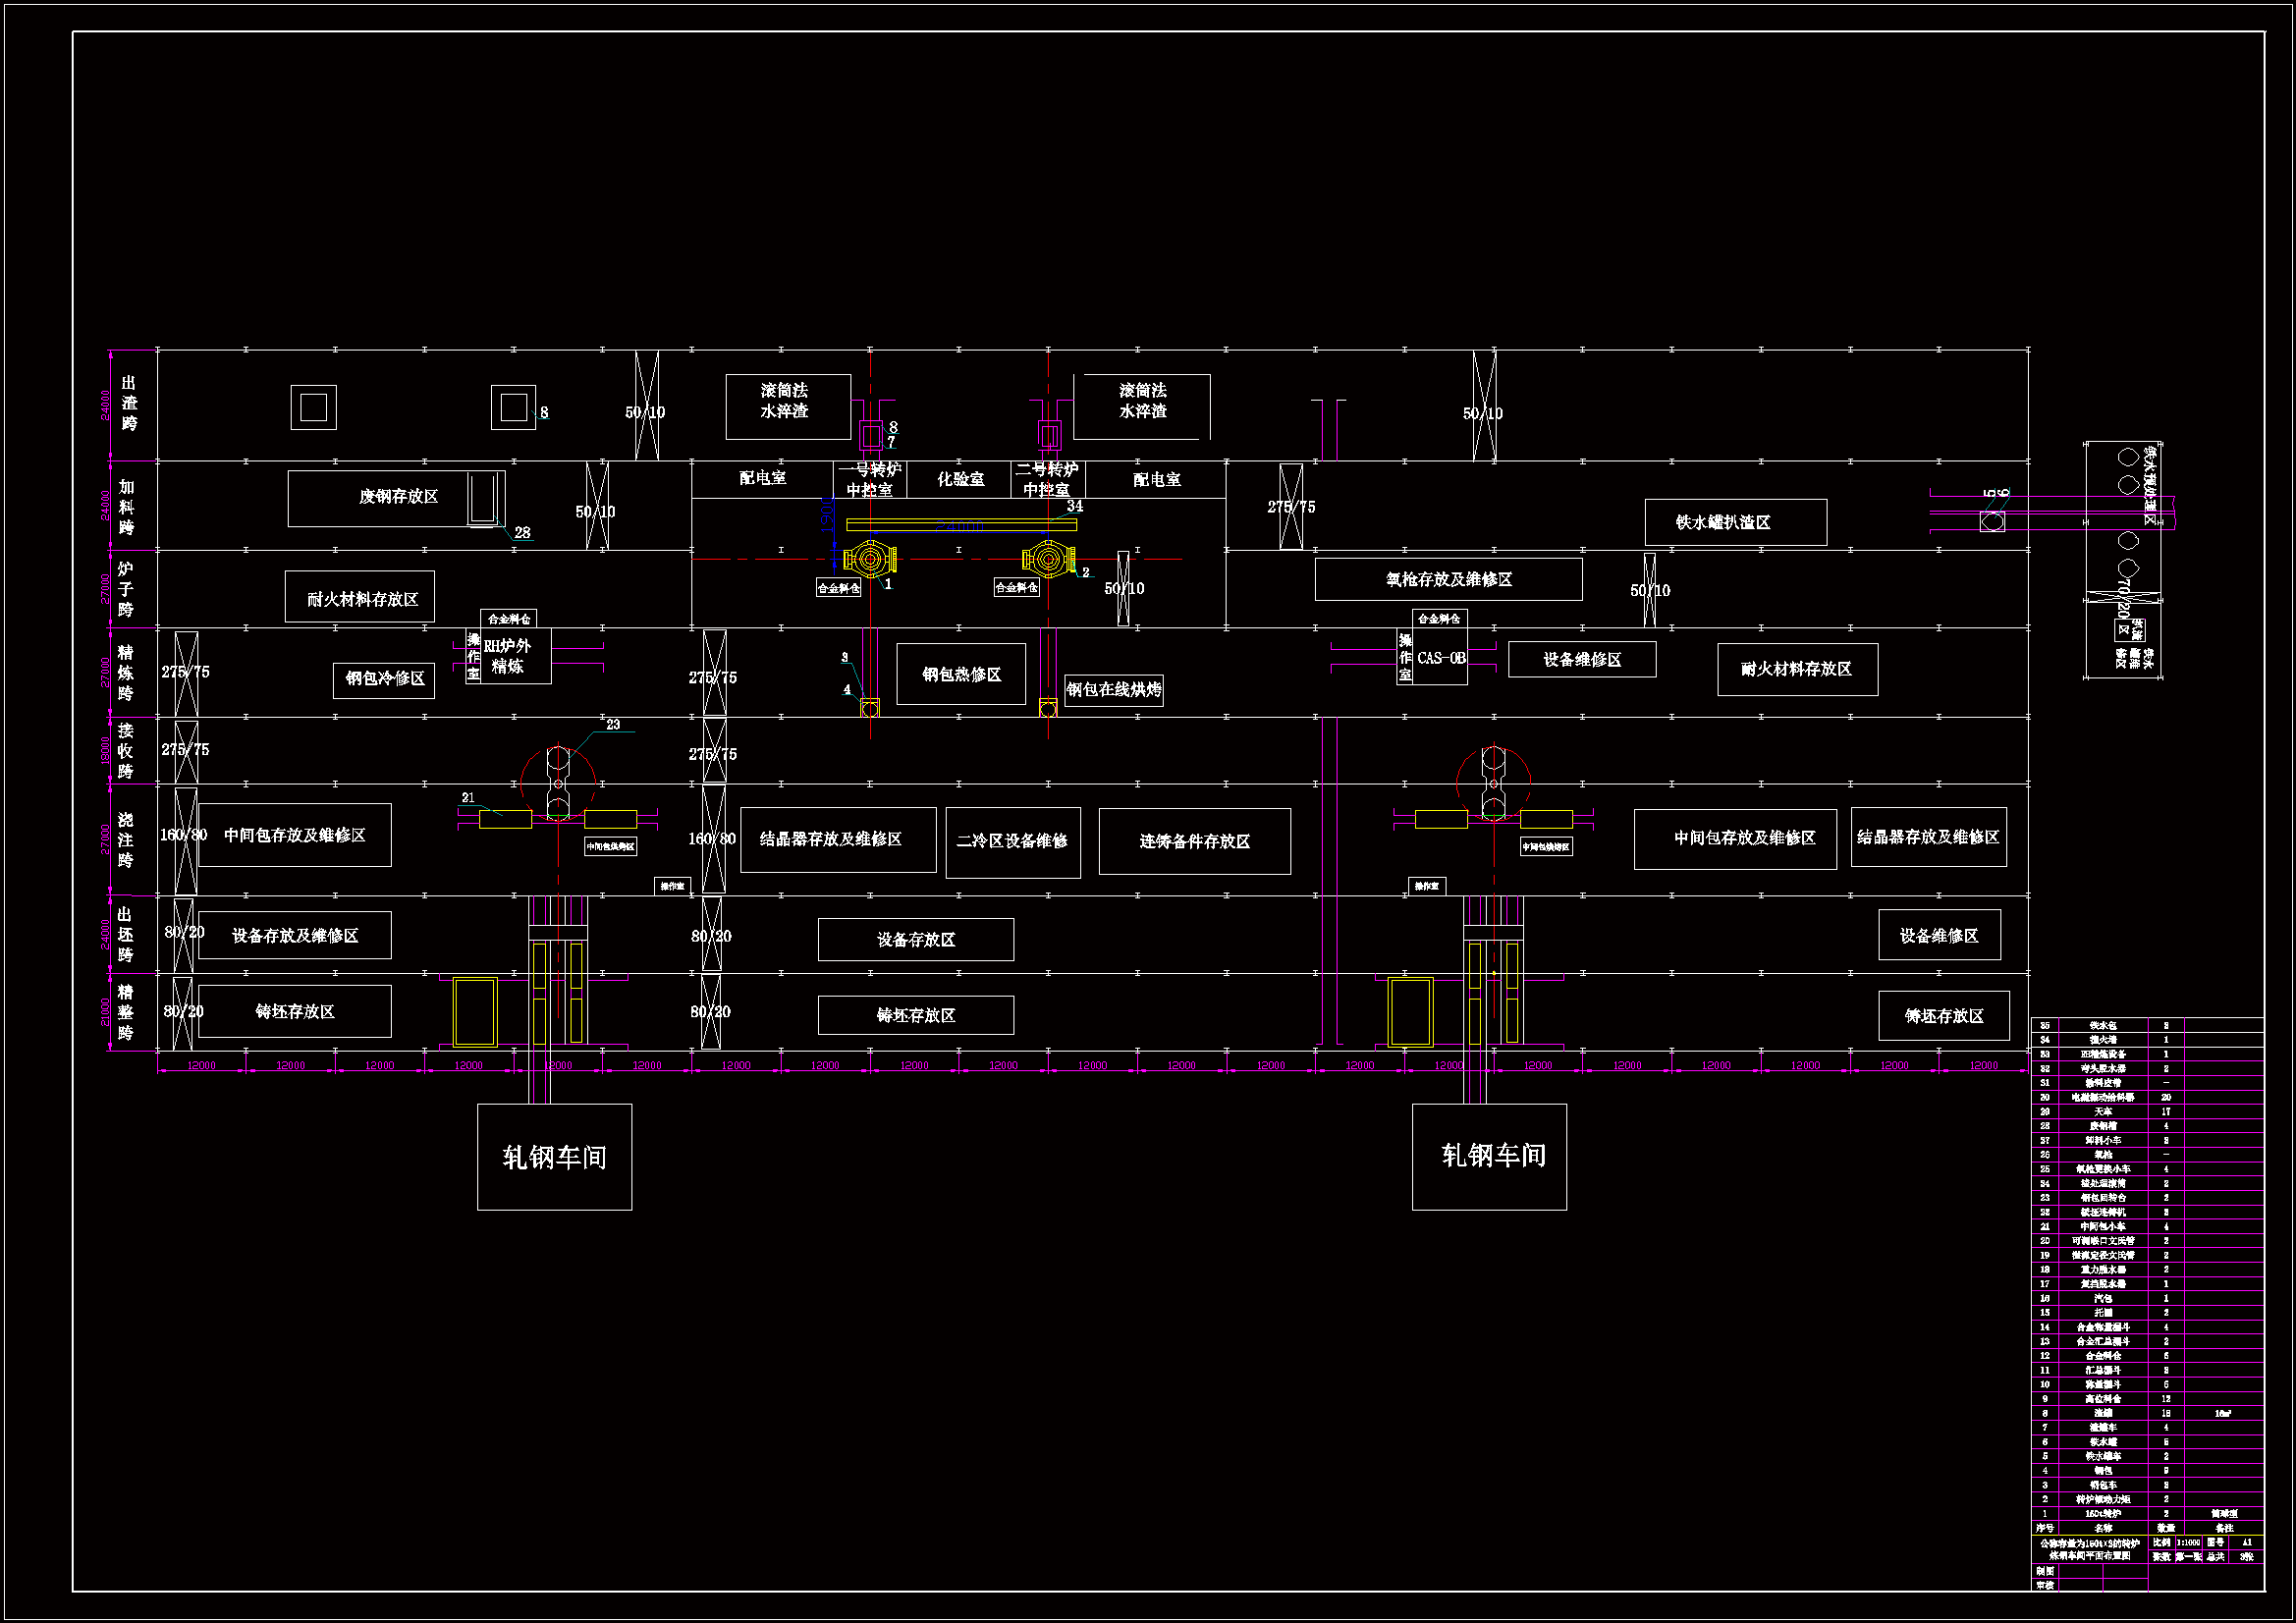Click the 一号转炉中控室 room label
Viewport: 2296px width, 1623px height.
click(869, 480)
